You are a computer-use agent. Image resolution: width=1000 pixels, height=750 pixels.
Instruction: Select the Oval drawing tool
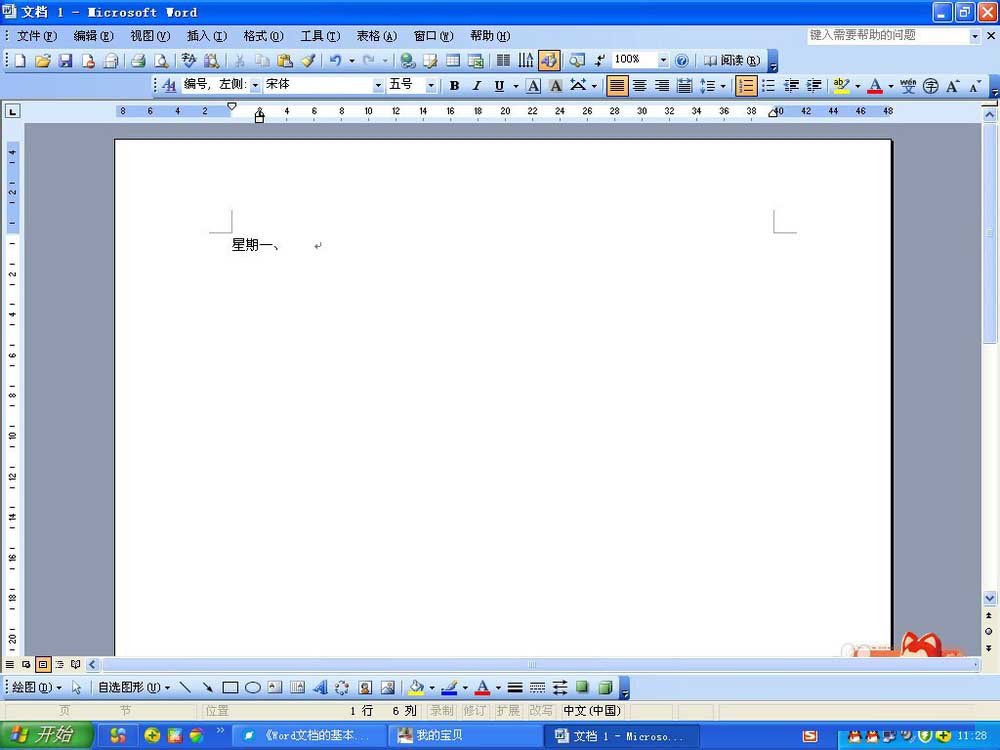(x=253, y=688)
